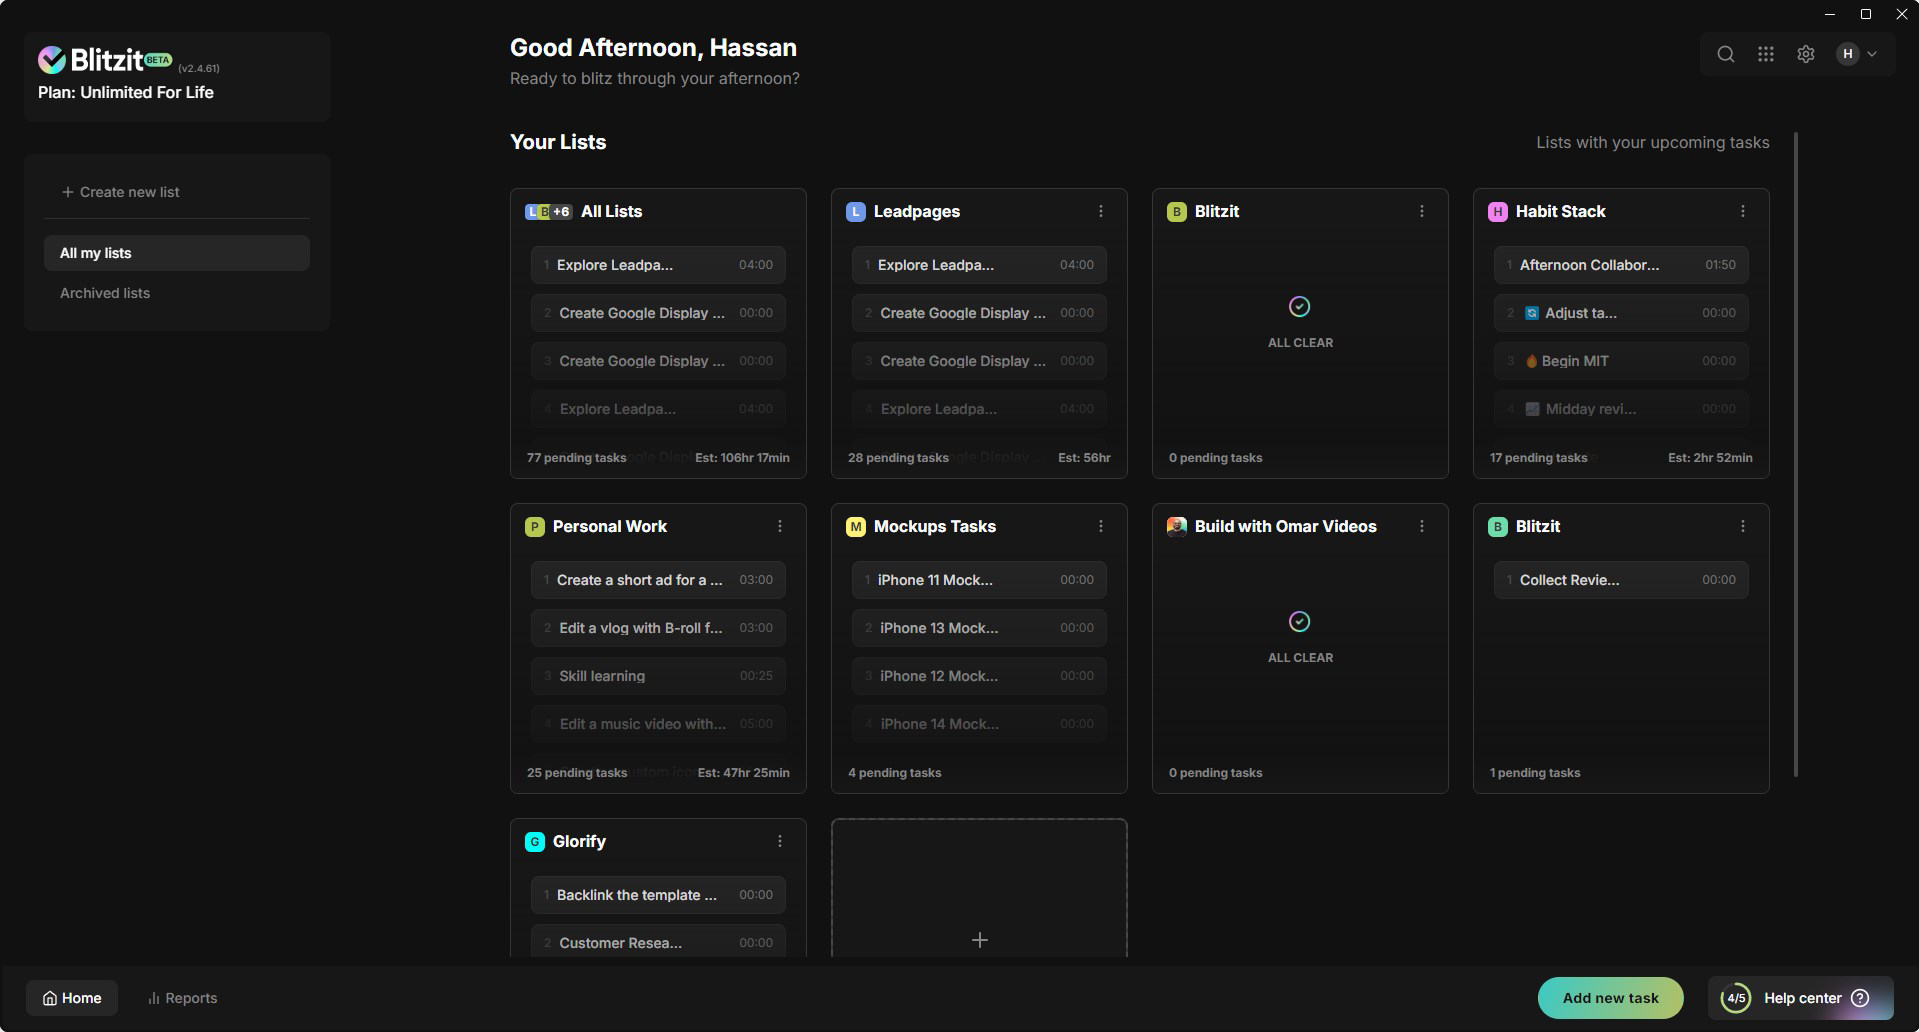Open the settings gear

[1805, 53]
